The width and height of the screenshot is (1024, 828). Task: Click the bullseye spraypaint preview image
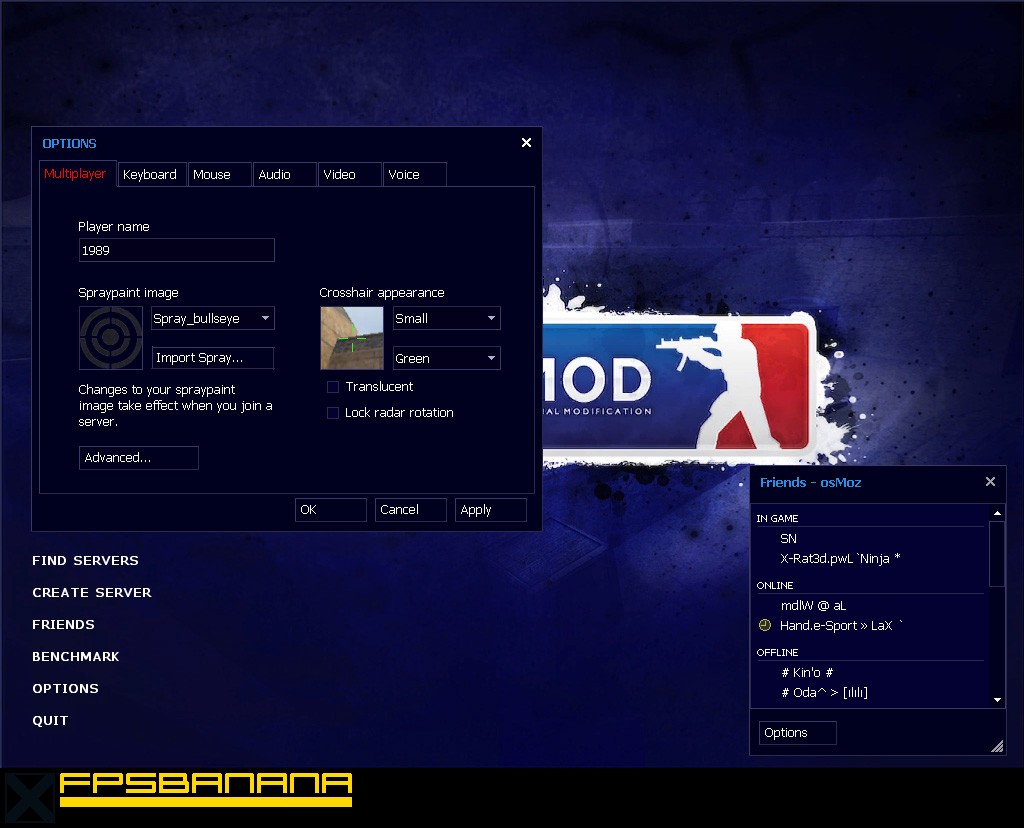[110, 338]
